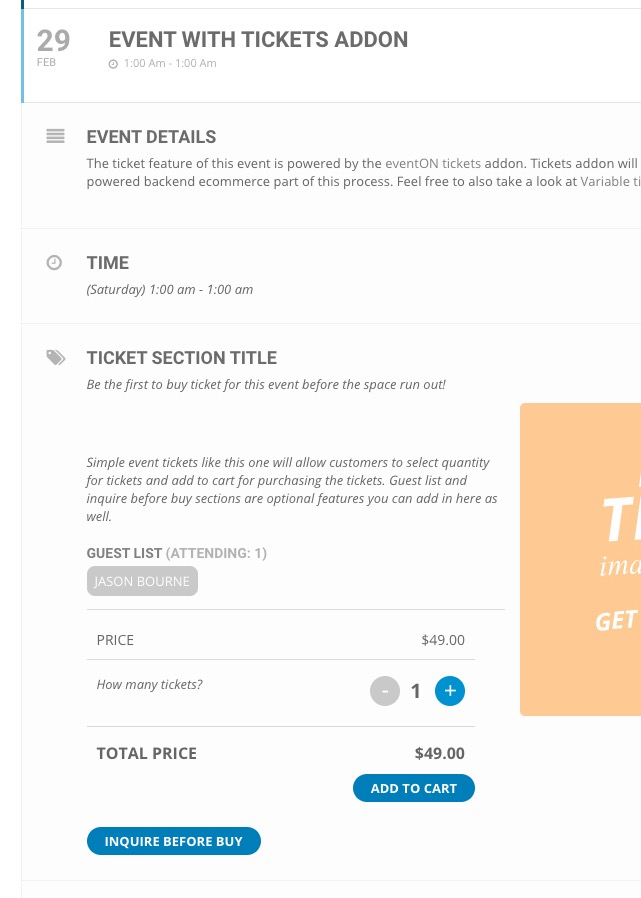Click the $49.00 value in Price row
The height and width of the screenshot is (898, 641).
pyautogui.click(x=443, y=640)
